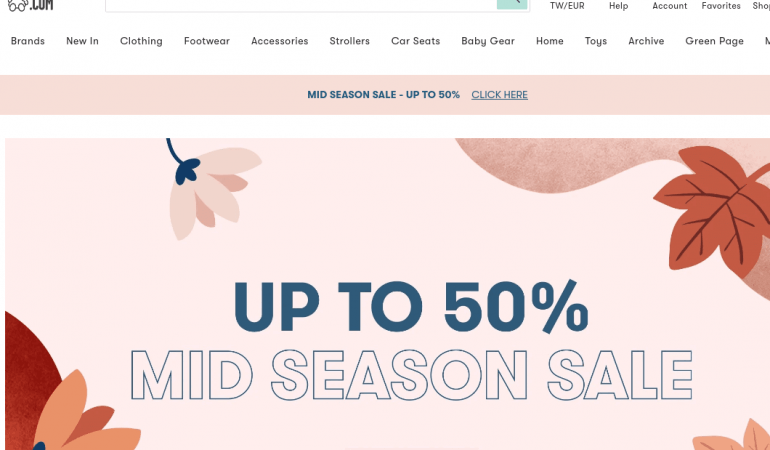
Task: Browse the Strollers category
Action: tap(349, 41)
